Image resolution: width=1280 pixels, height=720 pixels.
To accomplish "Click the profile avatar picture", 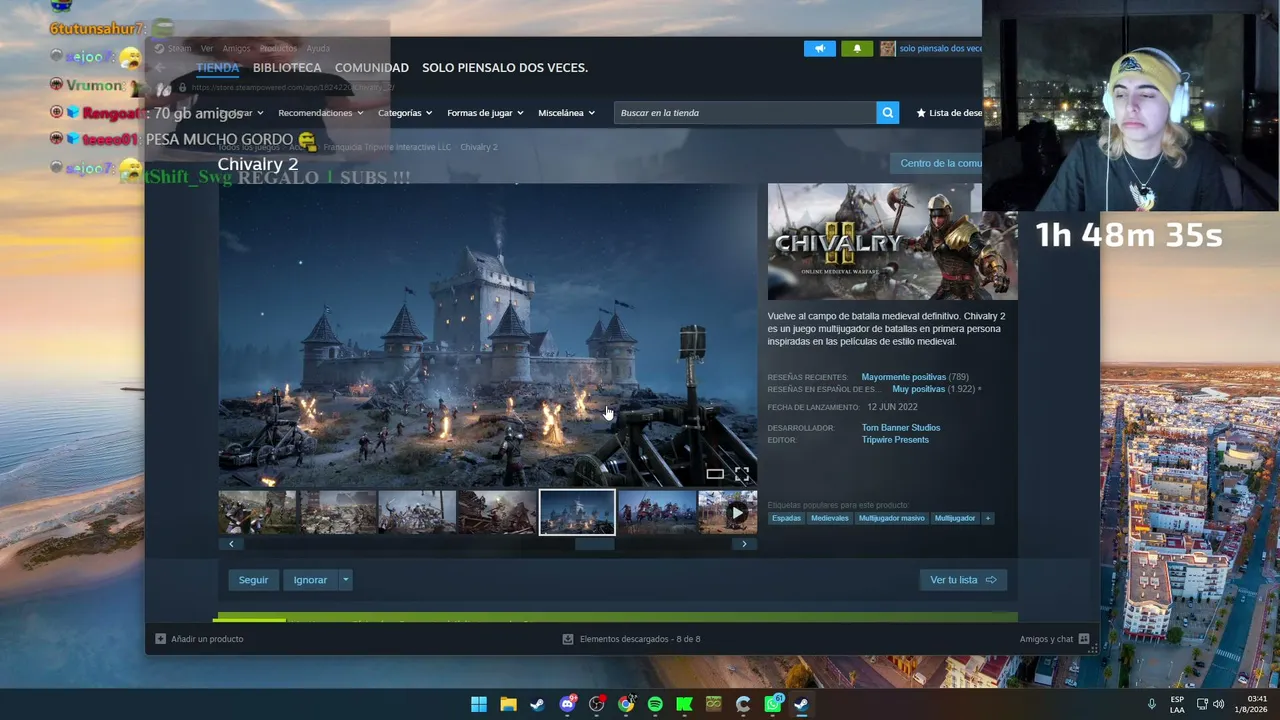I will click(x=887, y=48).
